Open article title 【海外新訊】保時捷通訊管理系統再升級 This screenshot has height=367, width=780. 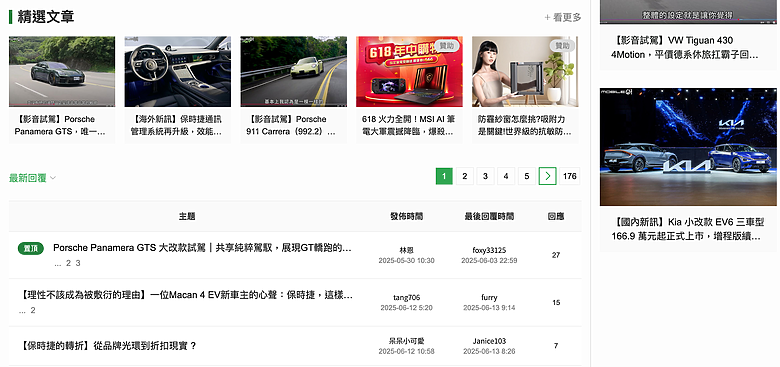[178, 125]
